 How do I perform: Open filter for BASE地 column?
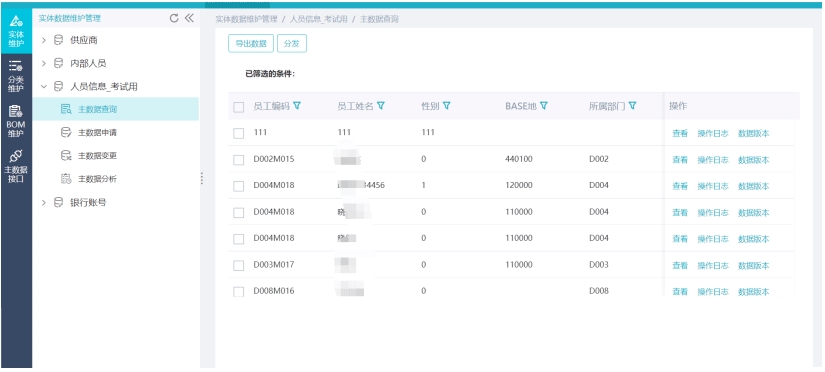(x=544, y=106)
